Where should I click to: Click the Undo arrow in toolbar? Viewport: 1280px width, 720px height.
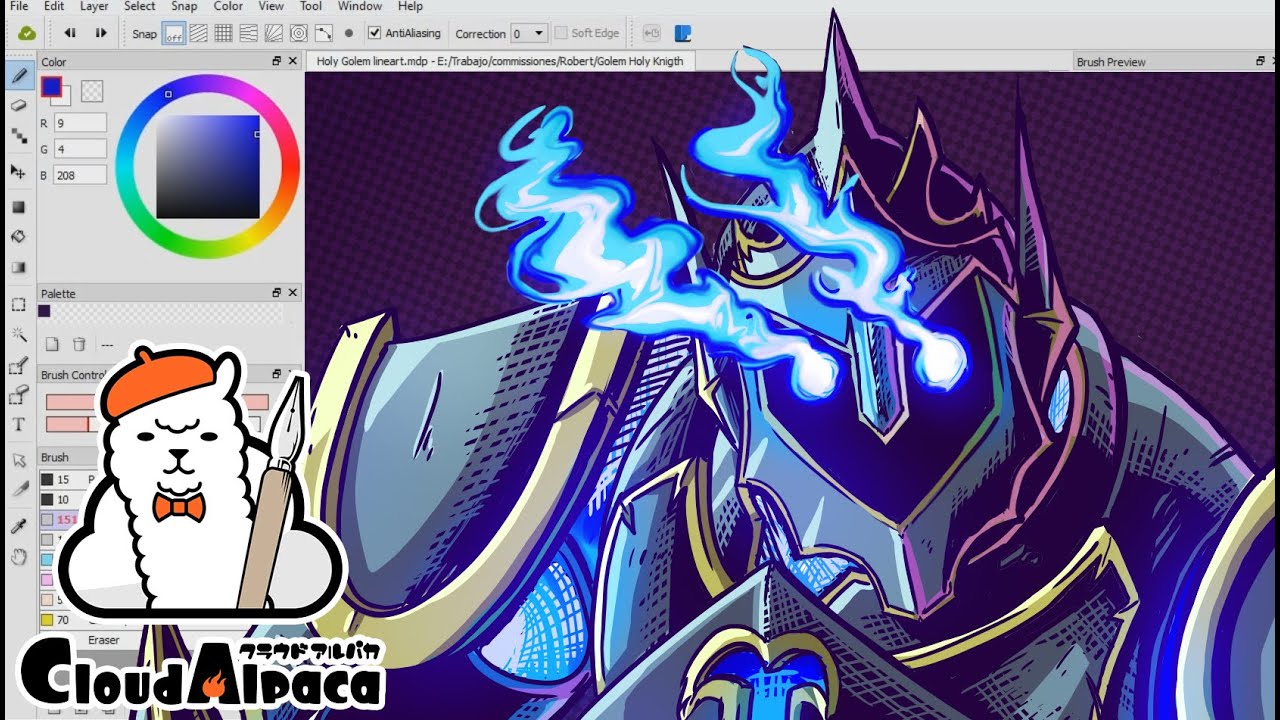(x=70, y=33)
